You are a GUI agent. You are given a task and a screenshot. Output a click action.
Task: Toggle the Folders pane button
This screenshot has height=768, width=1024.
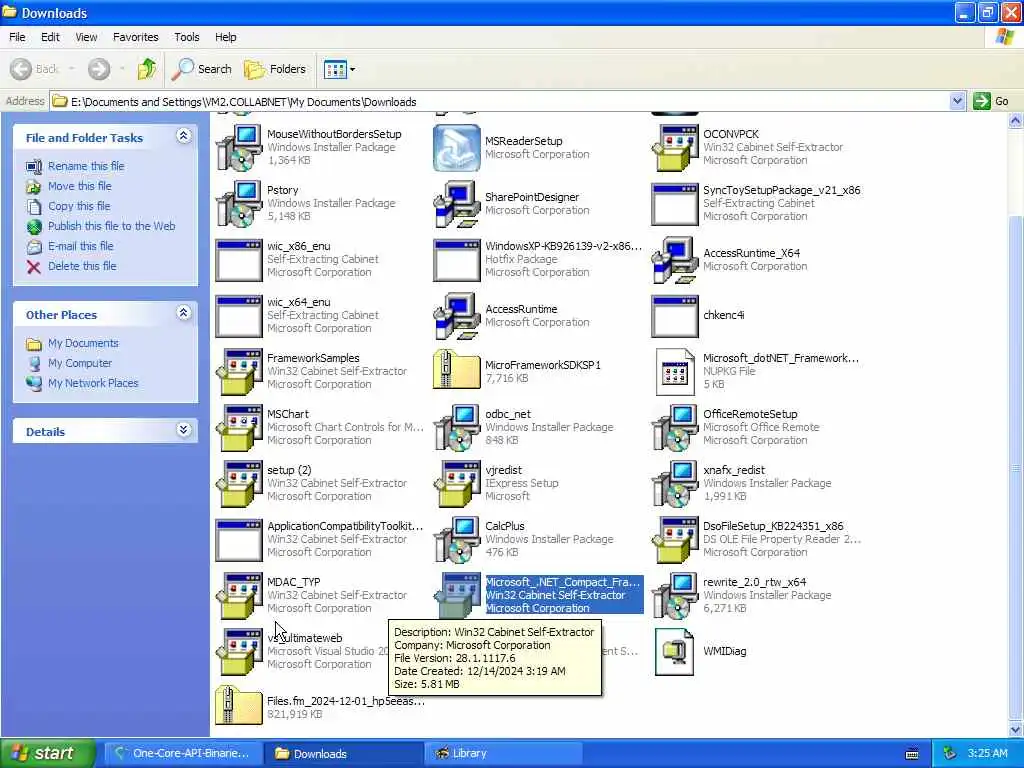pos(274,69)
